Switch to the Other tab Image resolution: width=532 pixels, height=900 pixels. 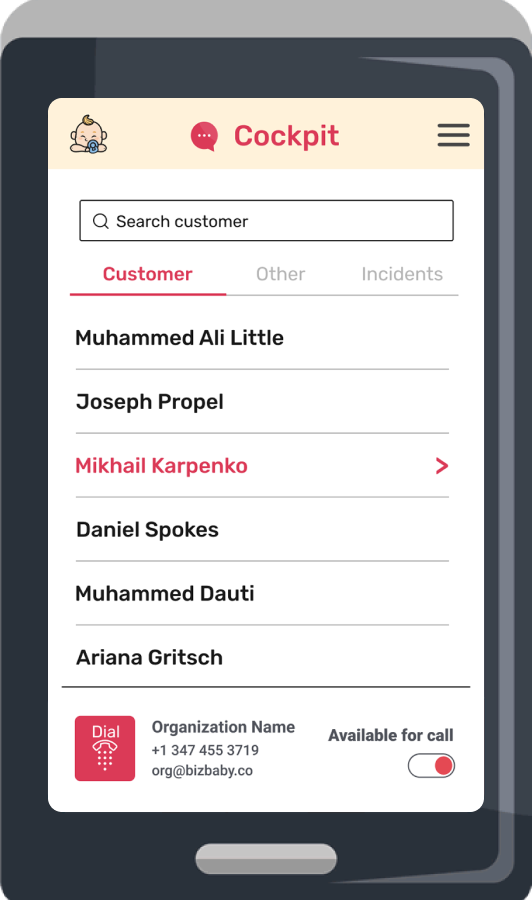coord(281,274)
